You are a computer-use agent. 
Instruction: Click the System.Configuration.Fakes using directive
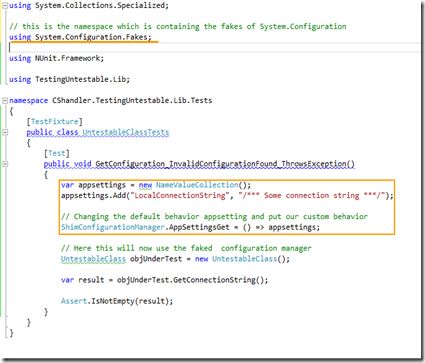[80, 37]
